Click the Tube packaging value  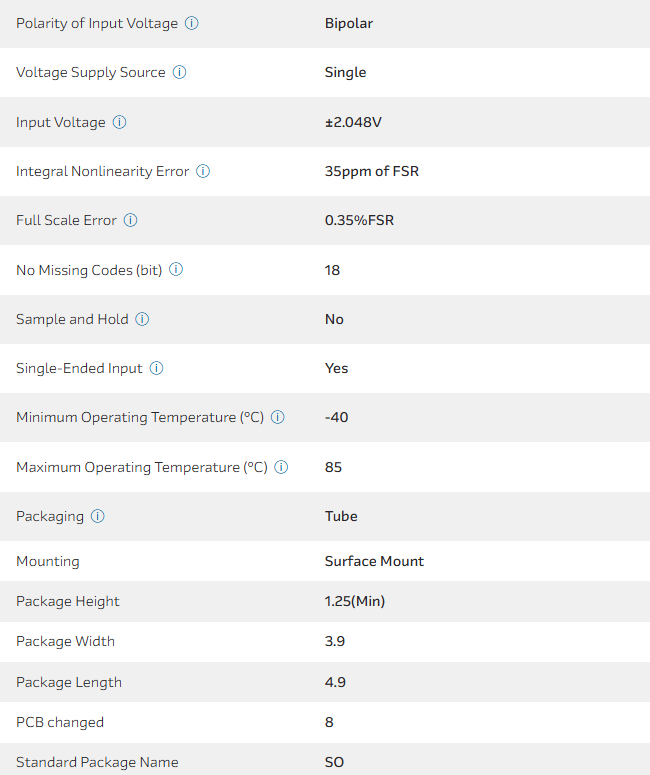tap(341, 516)
